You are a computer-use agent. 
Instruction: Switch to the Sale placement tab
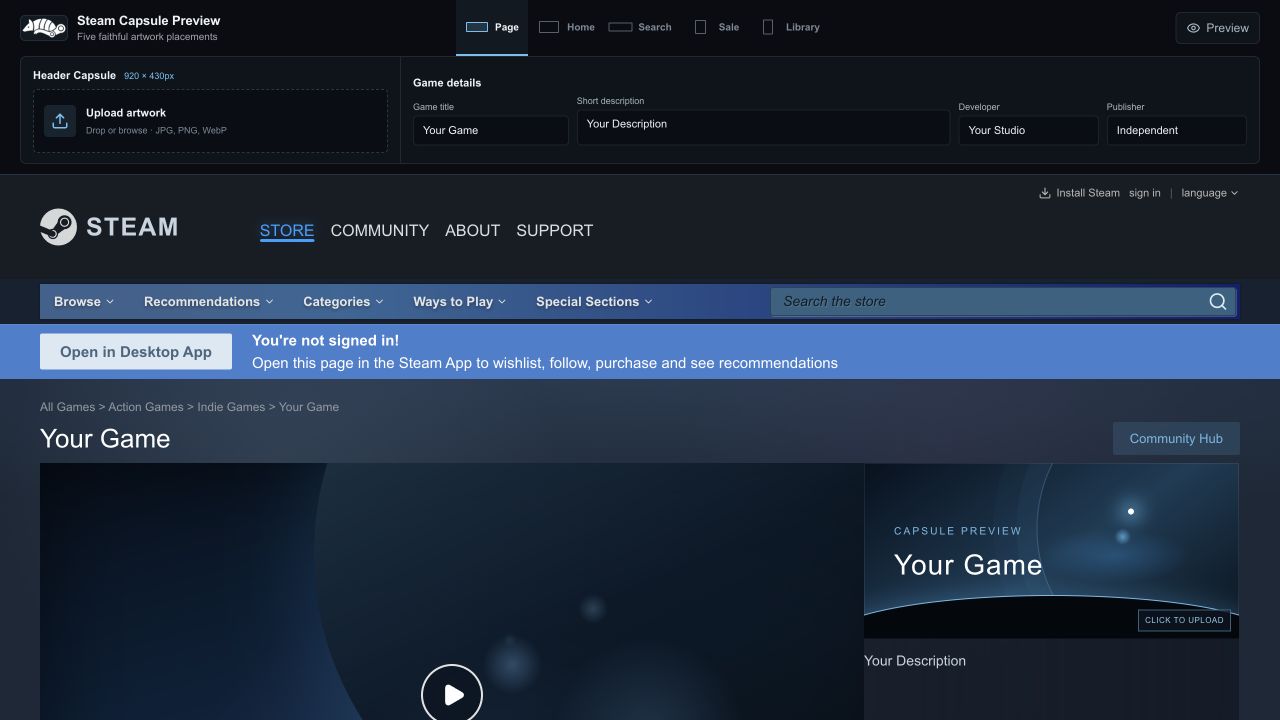(x=717, y=27)
